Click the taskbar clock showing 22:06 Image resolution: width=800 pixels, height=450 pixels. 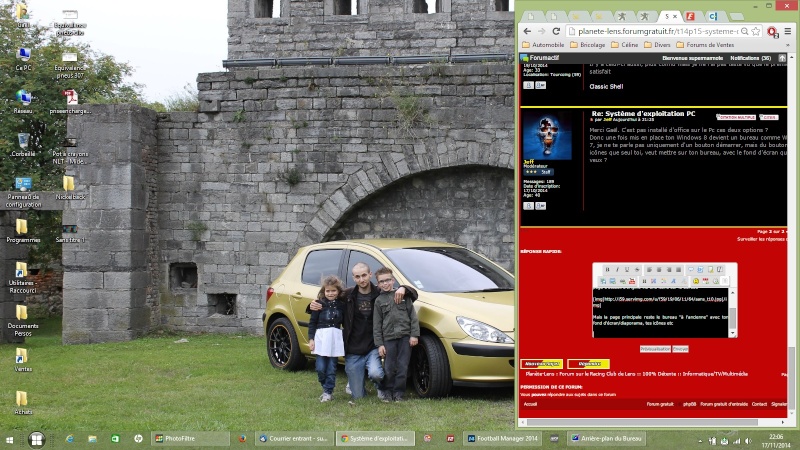pos(776,441)
